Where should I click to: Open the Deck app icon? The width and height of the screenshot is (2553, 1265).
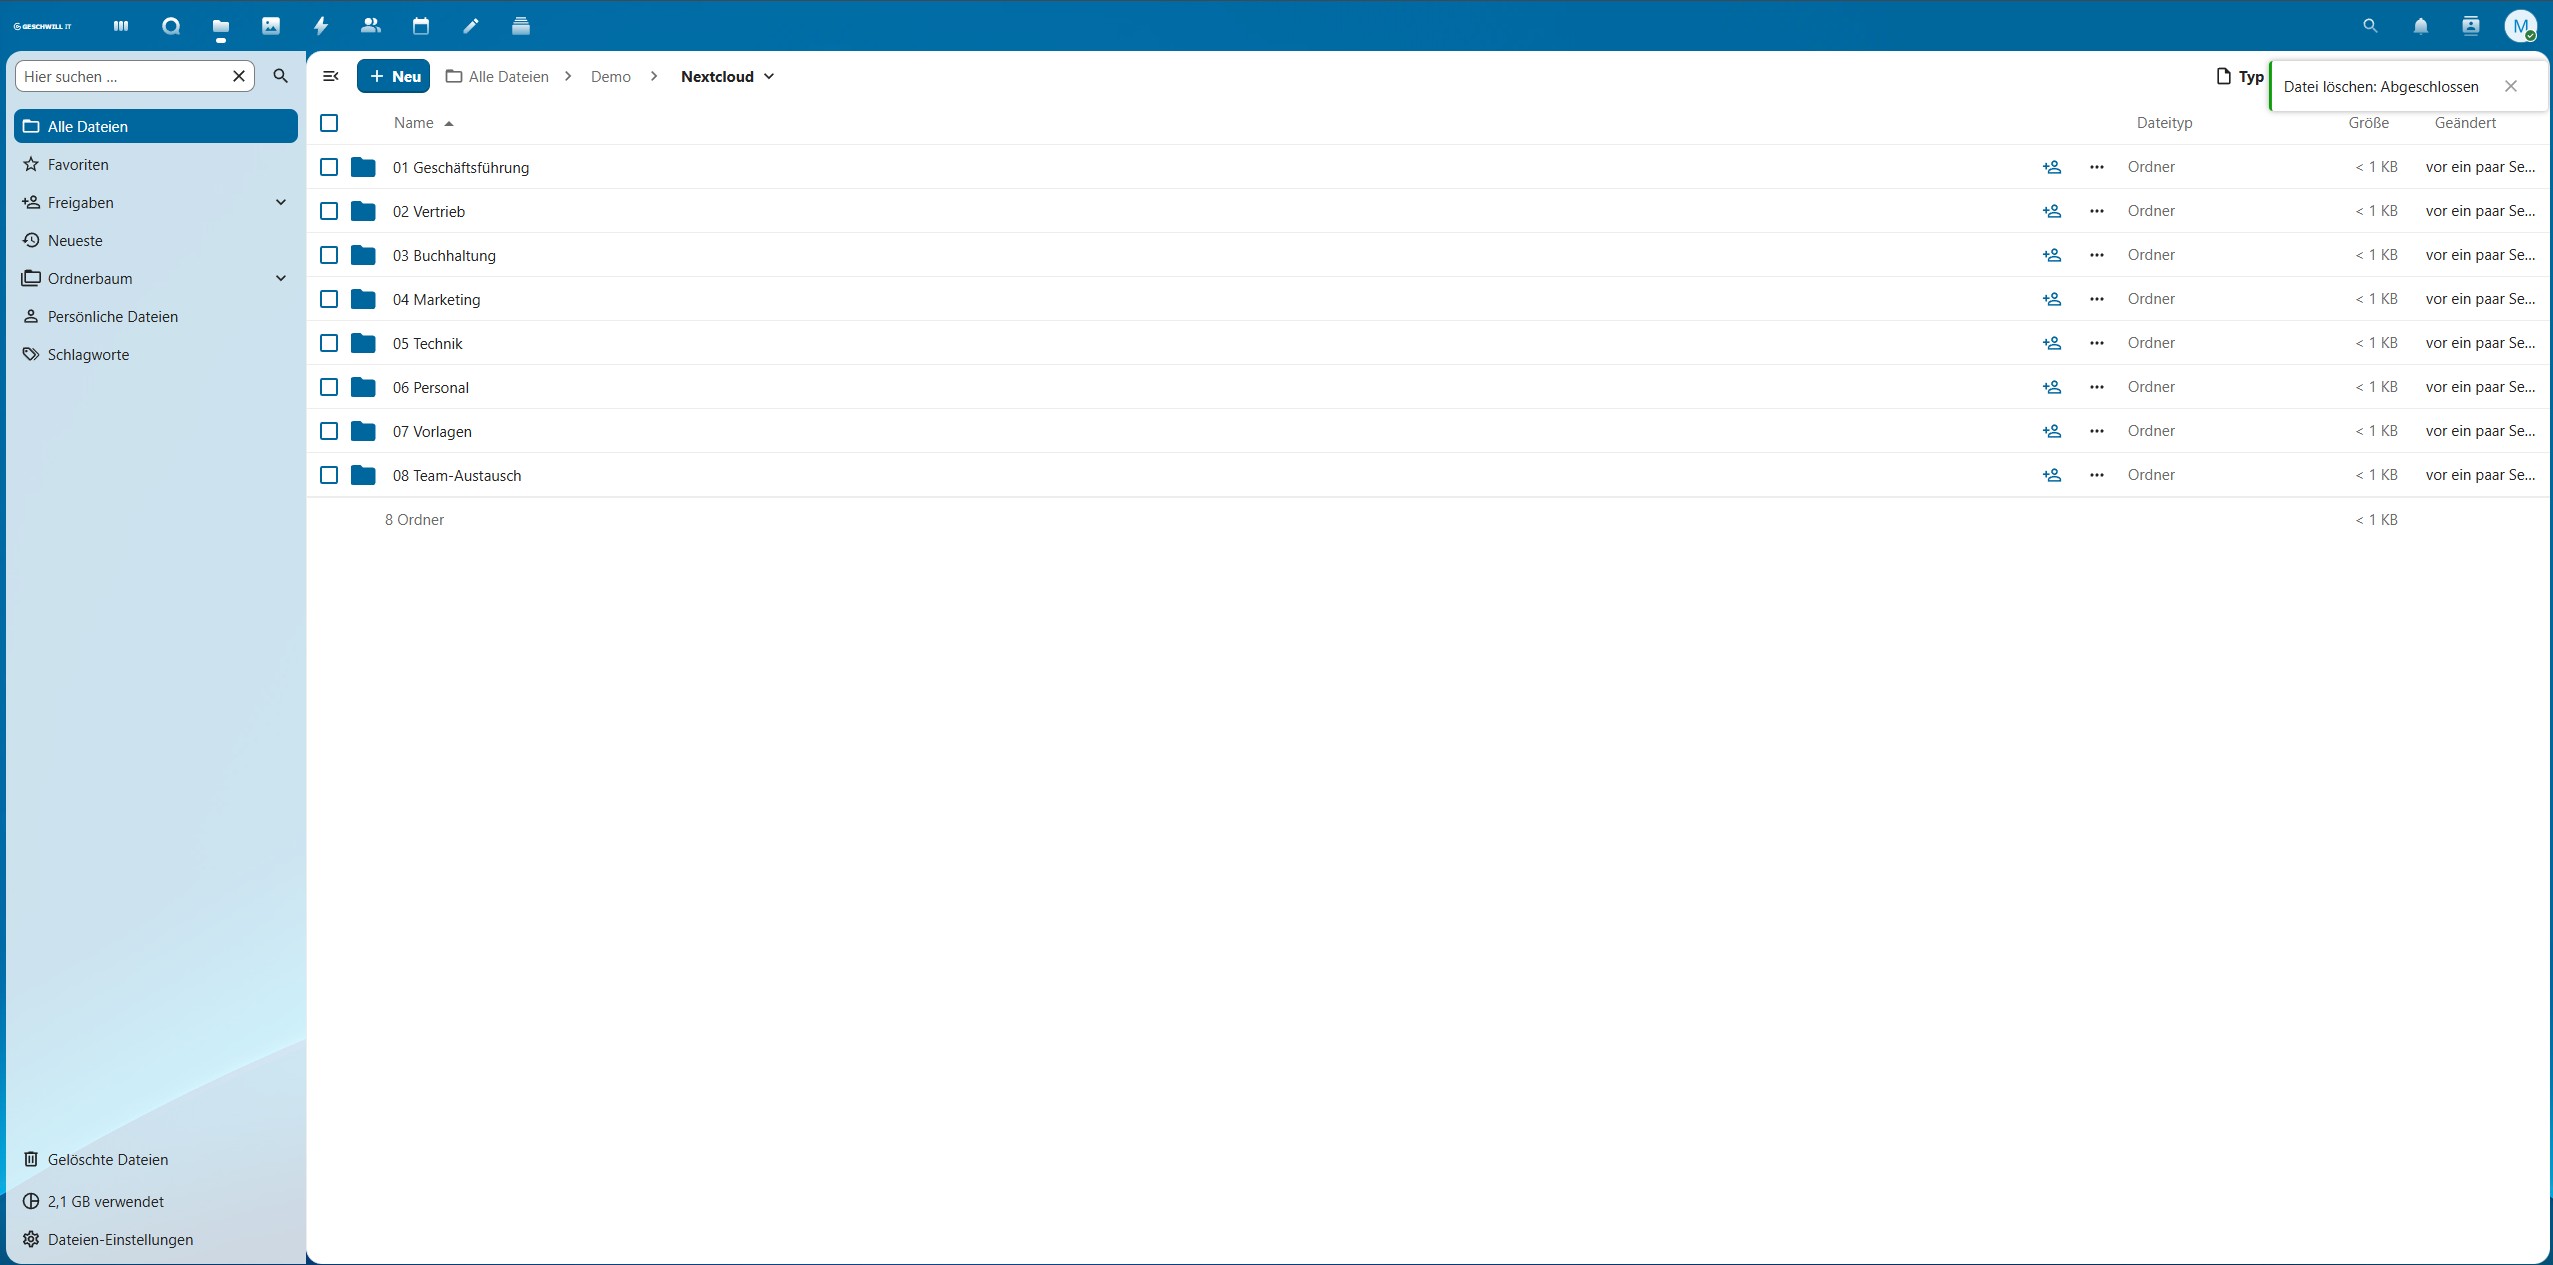521,26
